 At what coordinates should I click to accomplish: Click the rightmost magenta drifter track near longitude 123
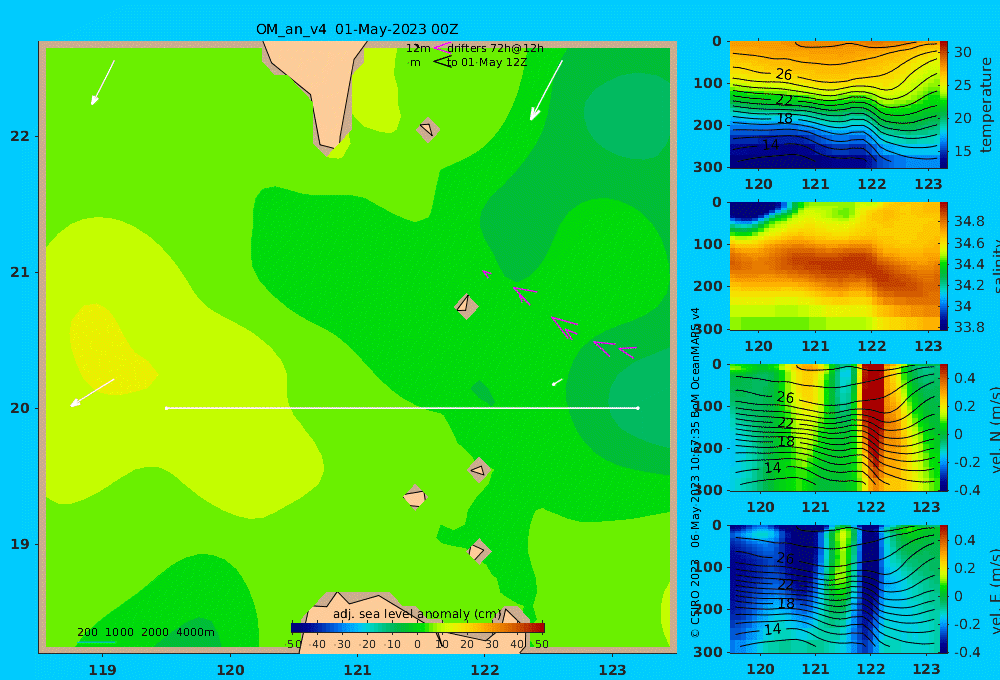(628, 352)
